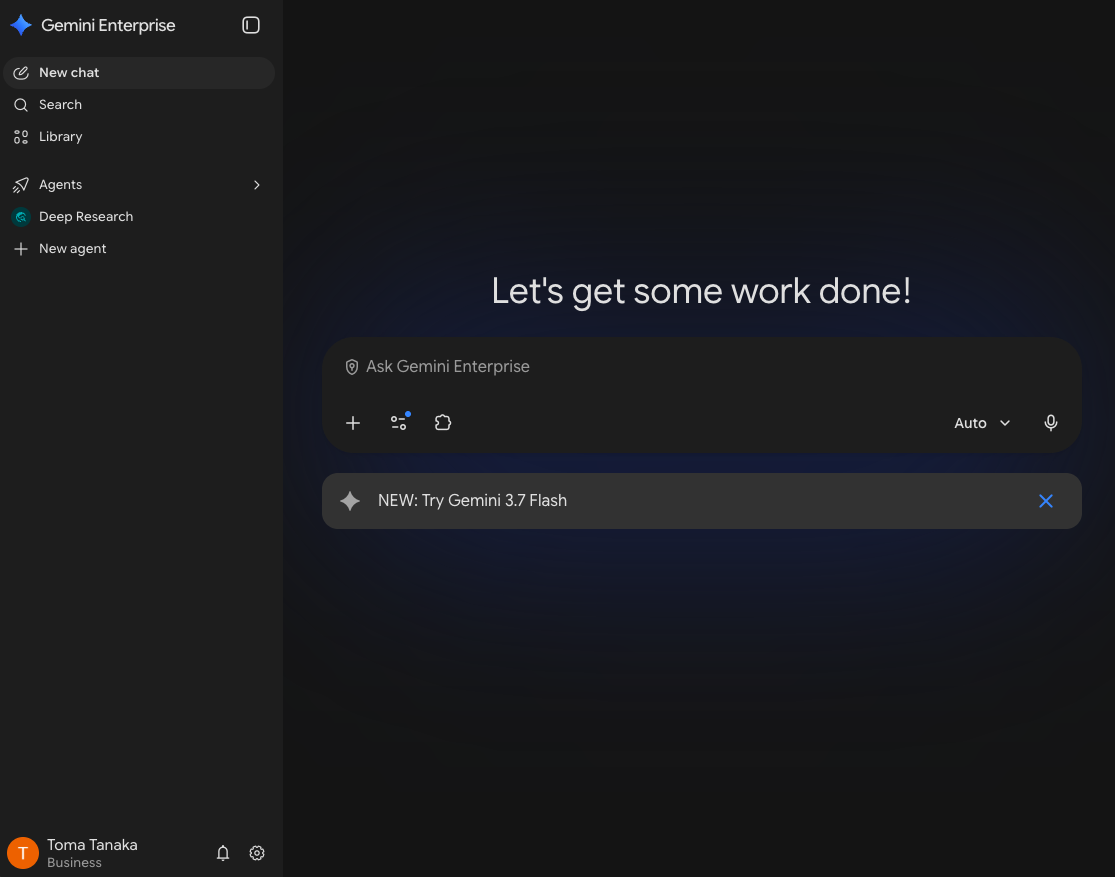This screenshot has width=1115, height=877.
Task: Open the Auto model dropdown
Action: [982, 423]
